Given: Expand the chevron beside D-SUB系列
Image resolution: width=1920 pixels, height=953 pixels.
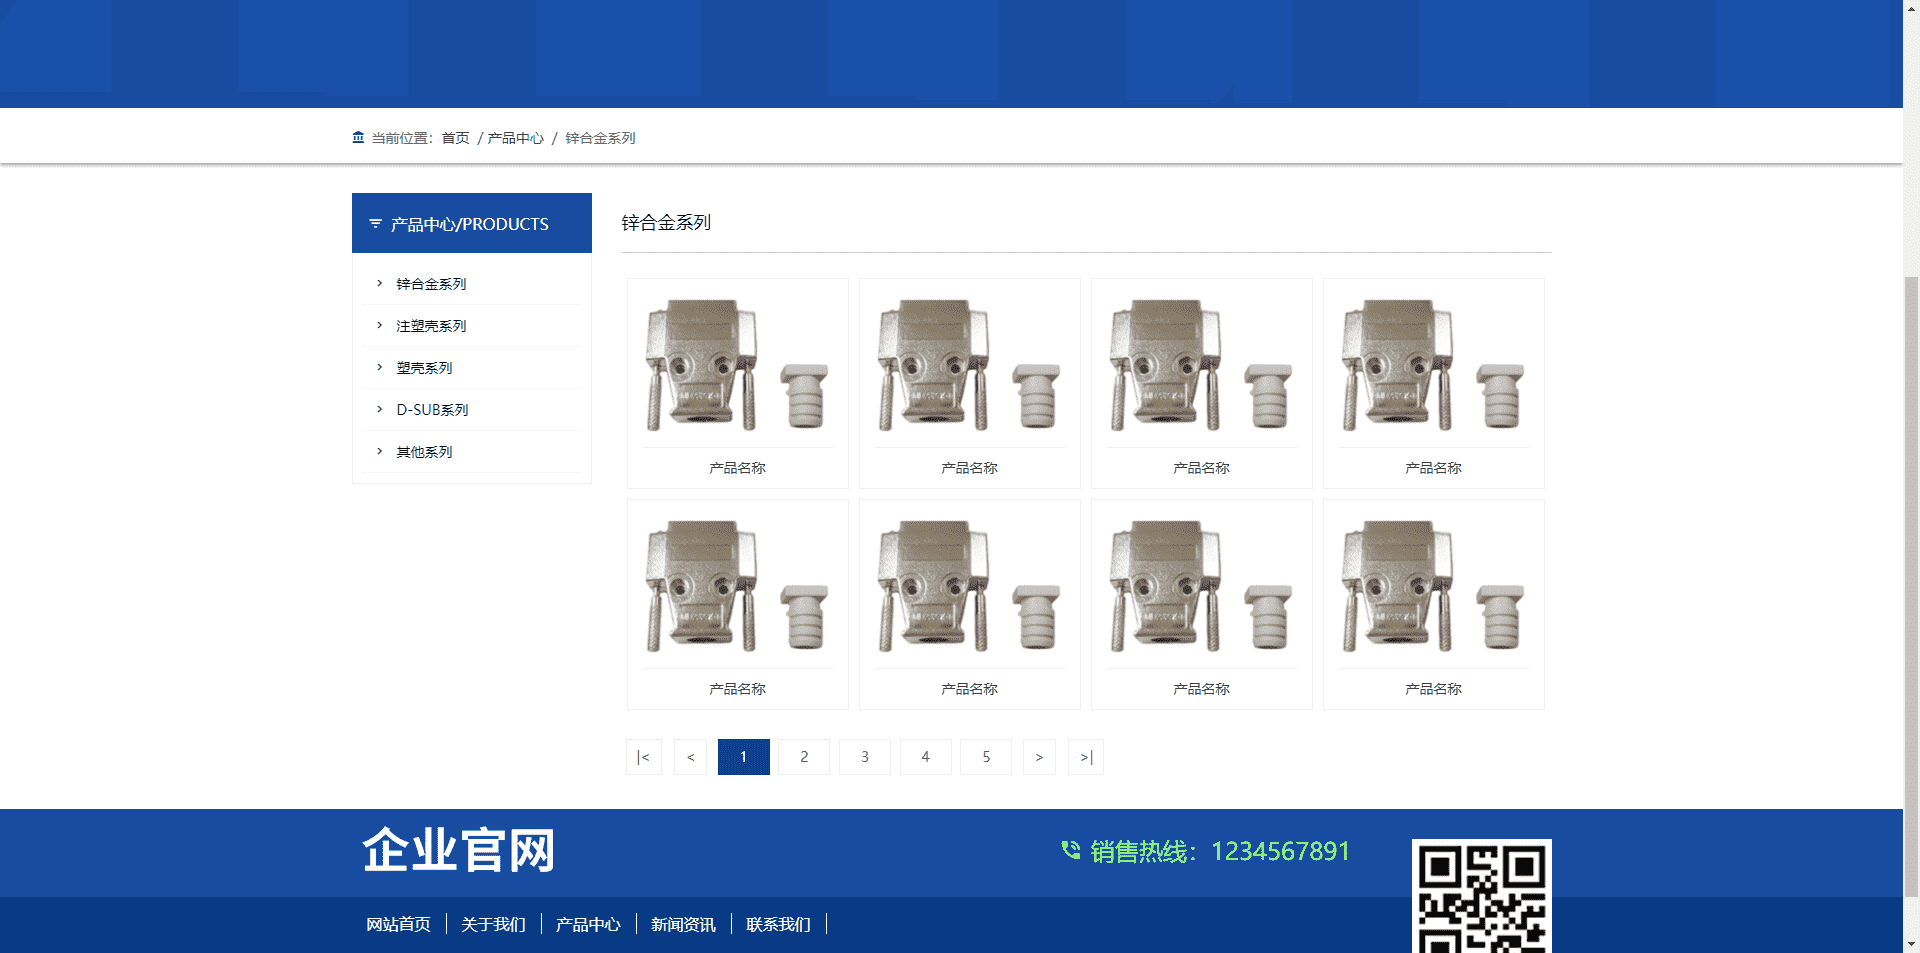Looking at the screenshot, I should (x=380, y=410).
